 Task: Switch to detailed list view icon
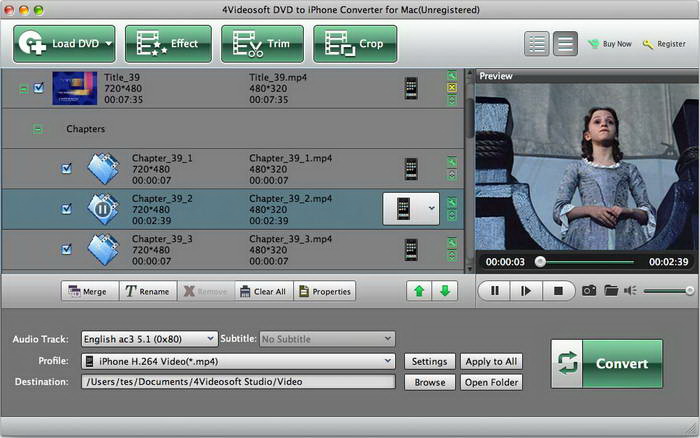(536, 44)
